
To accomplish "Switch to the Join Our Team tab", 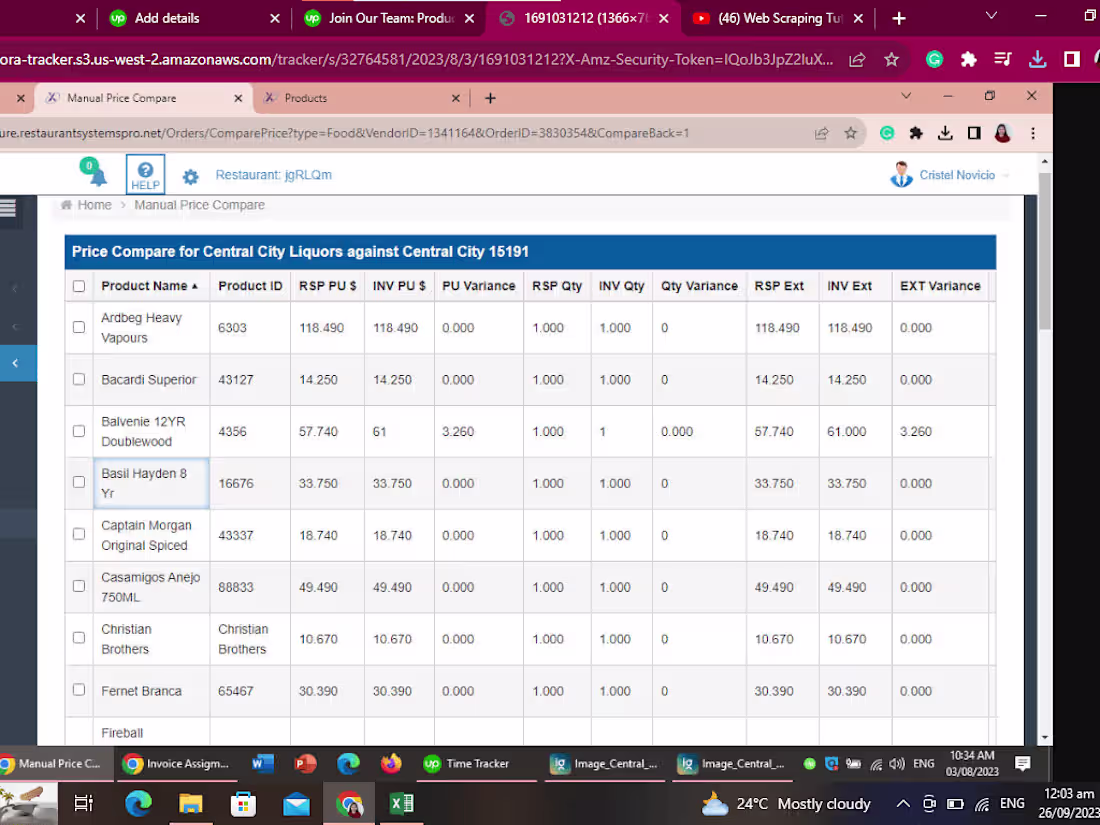I will [x=390, y=18].
